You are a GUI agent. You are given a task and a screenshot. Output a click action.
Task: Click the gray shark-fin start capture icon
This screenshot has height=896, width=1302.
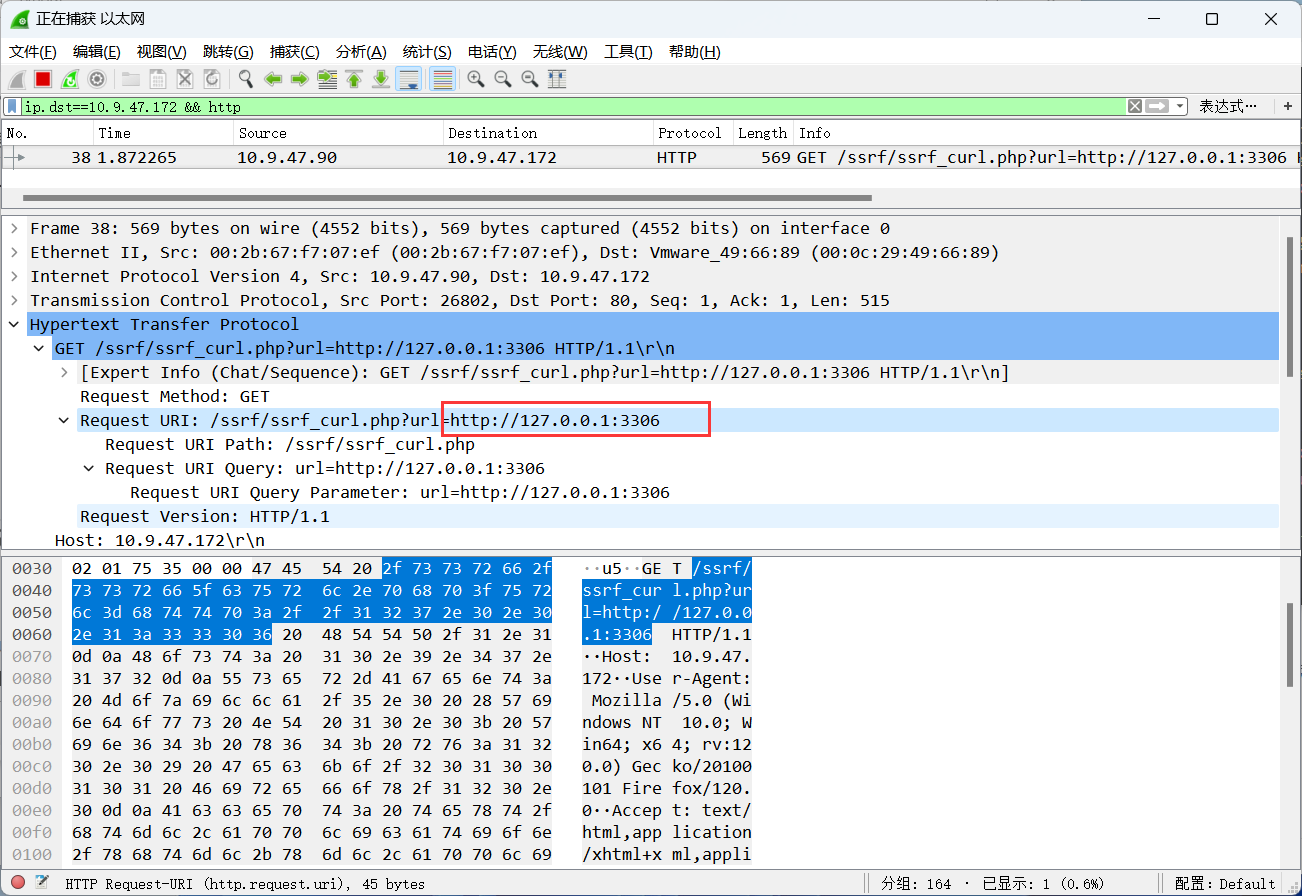click(x=17, y=79)
